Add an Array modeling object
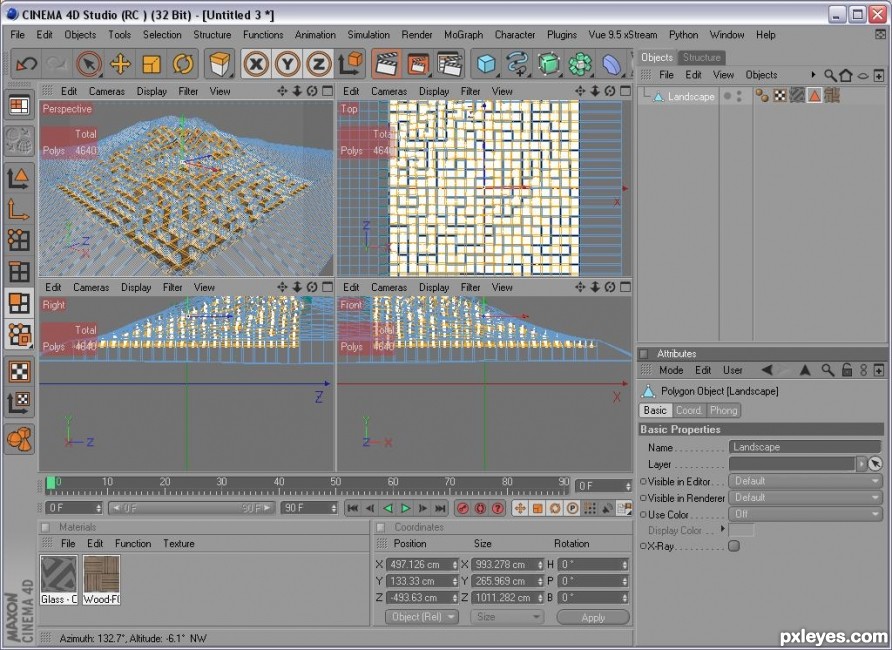Screen dimensions: 892x650 click(x=580, y=64)
